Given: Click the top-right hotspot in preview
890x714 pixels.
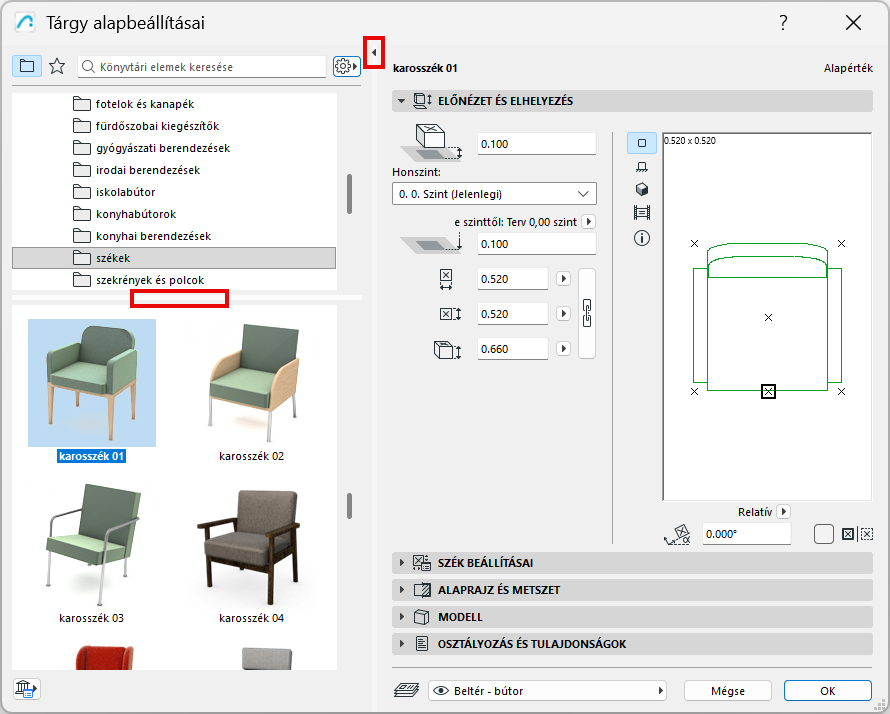Looking at the screenshot, I should [841, 243].
